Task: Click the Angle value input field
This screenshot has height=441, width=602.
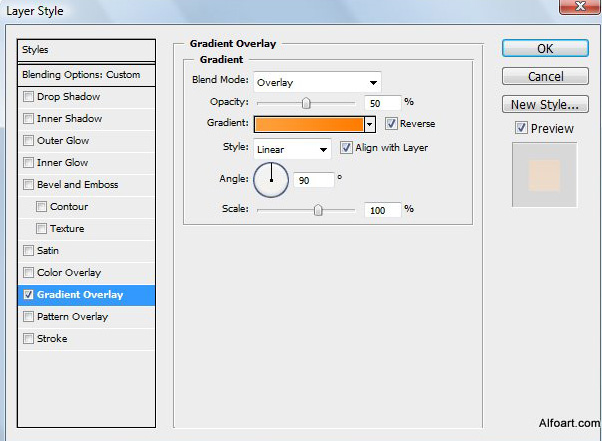Action: 313,180
